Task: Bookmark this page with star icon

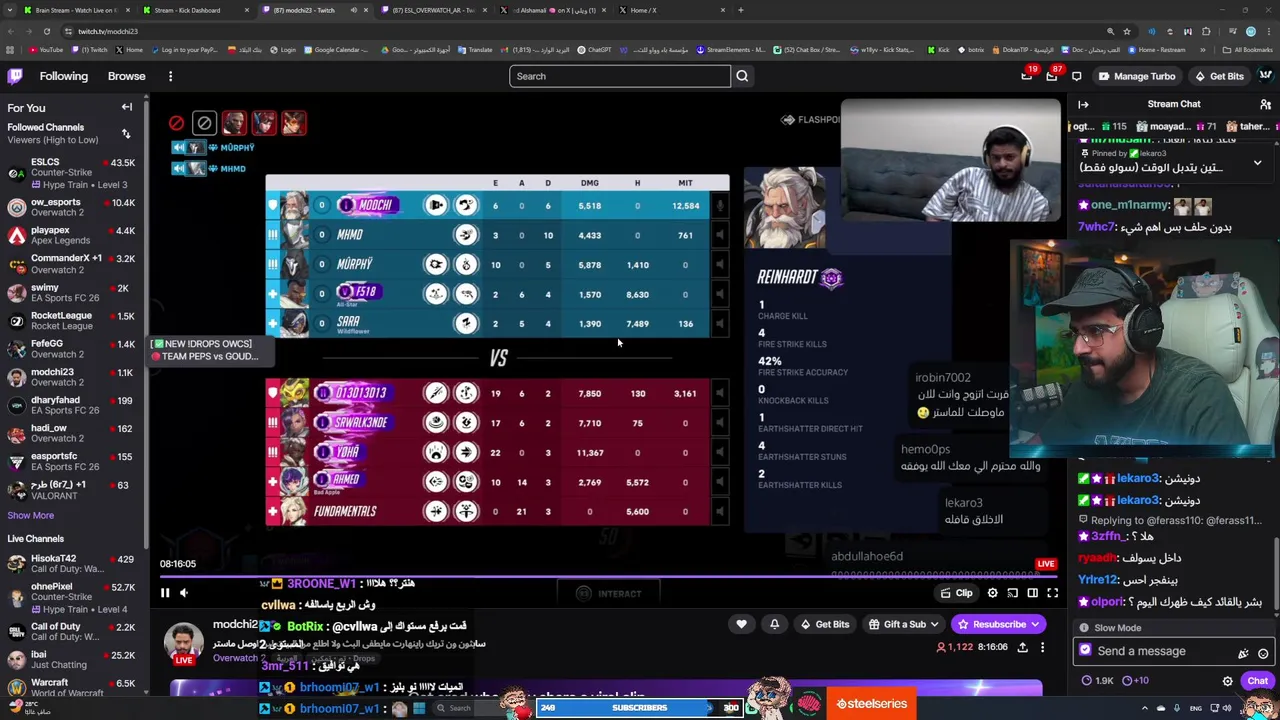Action: click(1126, 31)
